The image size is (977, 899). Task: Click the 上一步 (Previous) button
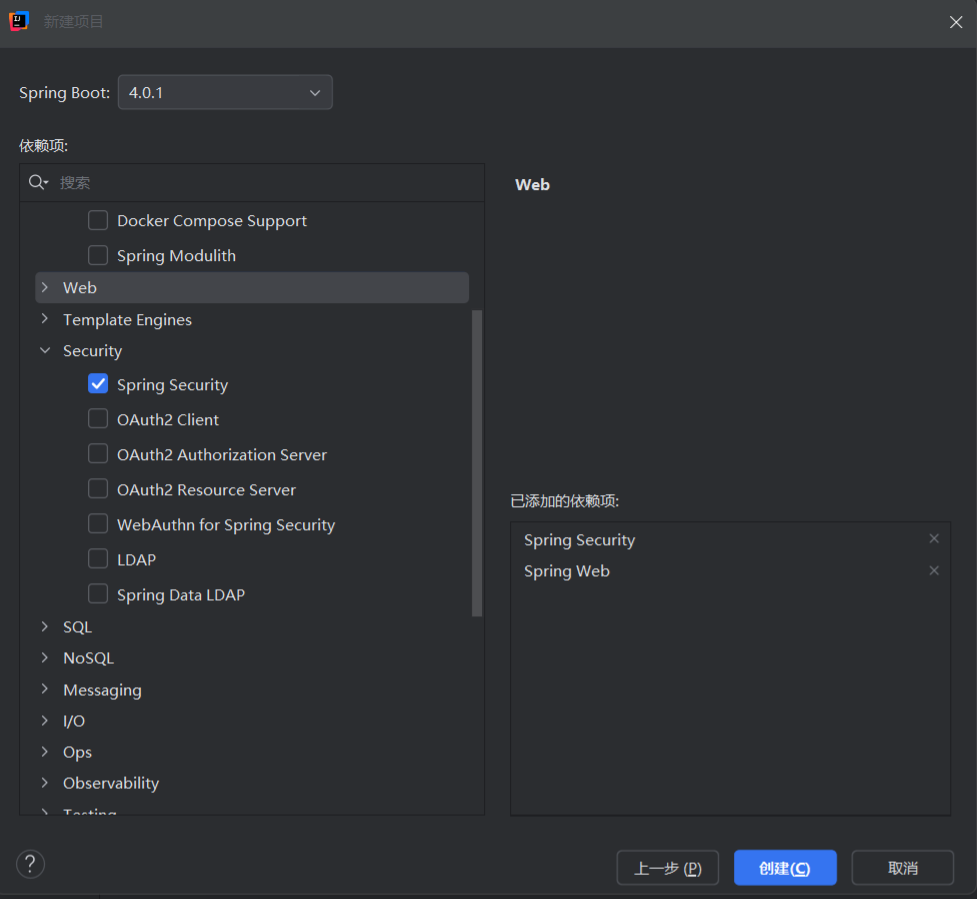667,868
